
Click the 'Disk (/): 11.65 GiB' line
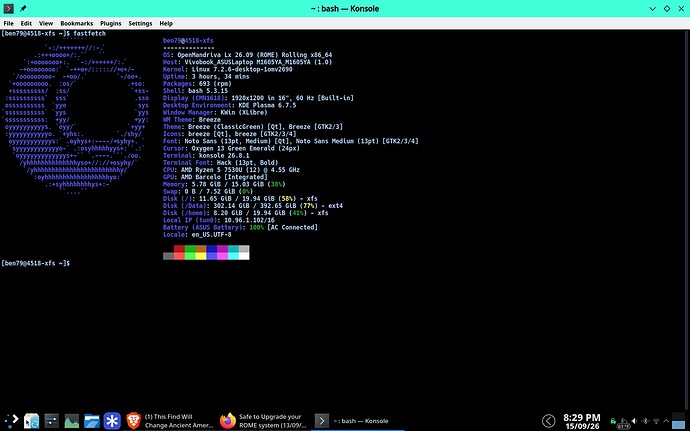pos(240,199)
